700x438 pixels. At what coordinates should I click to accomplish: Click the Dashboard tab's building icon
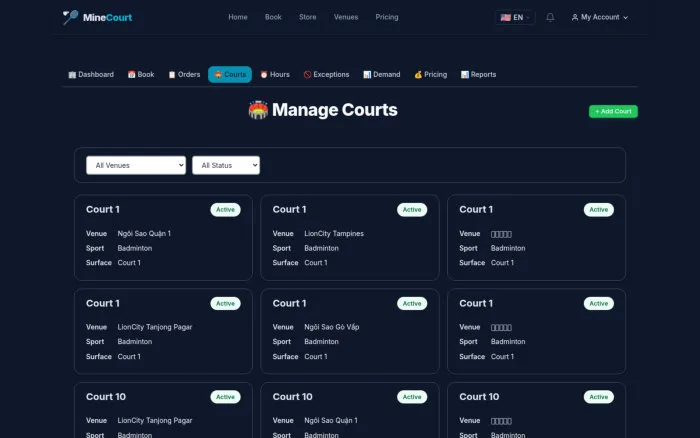[x=72, y=75]
